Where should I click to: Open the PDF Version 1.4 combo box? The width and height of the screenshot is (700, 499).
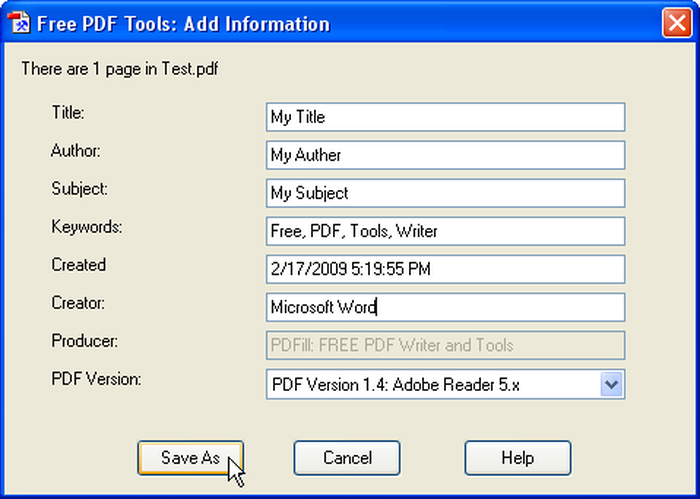(x=446, y=384)
